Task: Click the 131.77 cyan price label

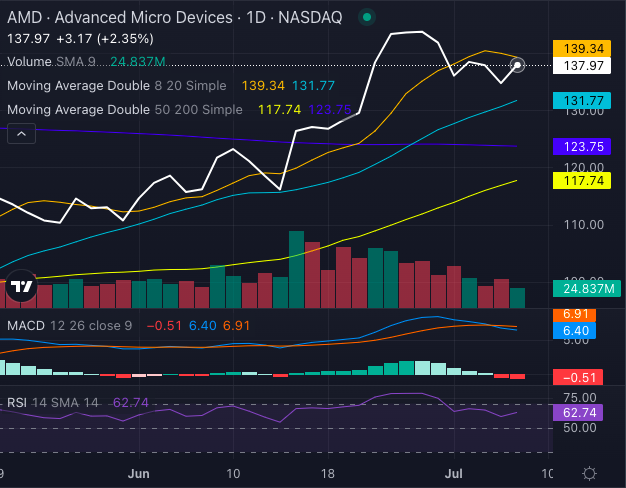Action: click(582, 101)
